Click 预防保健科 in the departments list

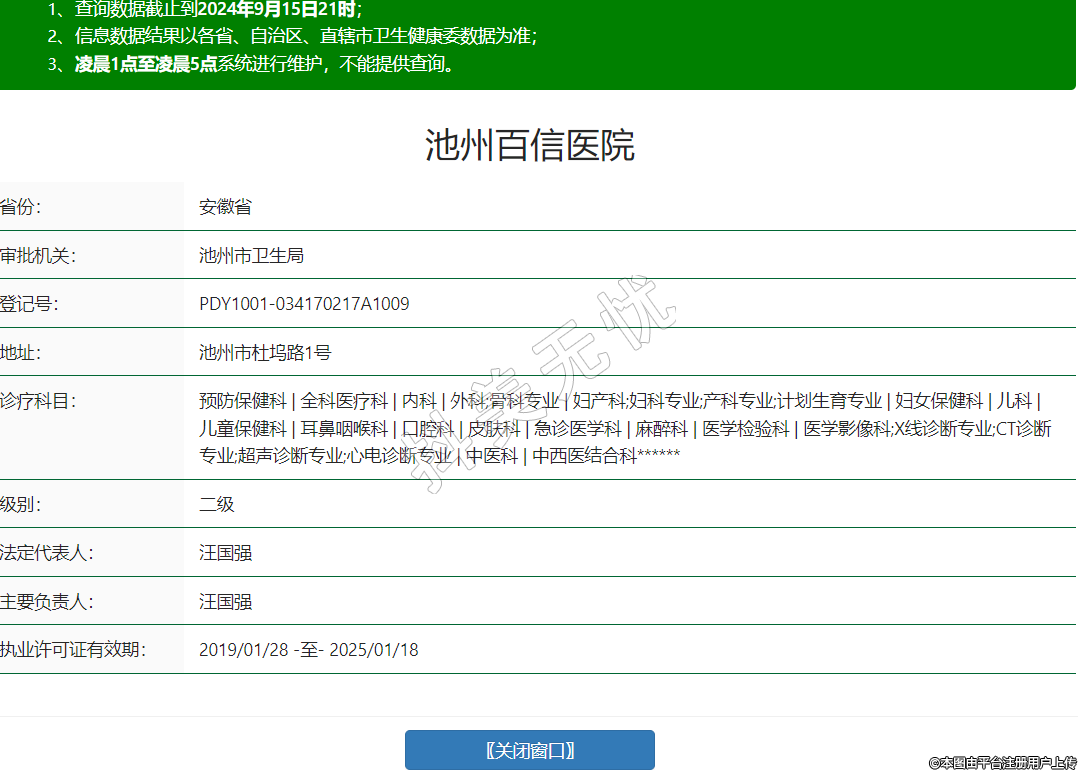point(243,401)
